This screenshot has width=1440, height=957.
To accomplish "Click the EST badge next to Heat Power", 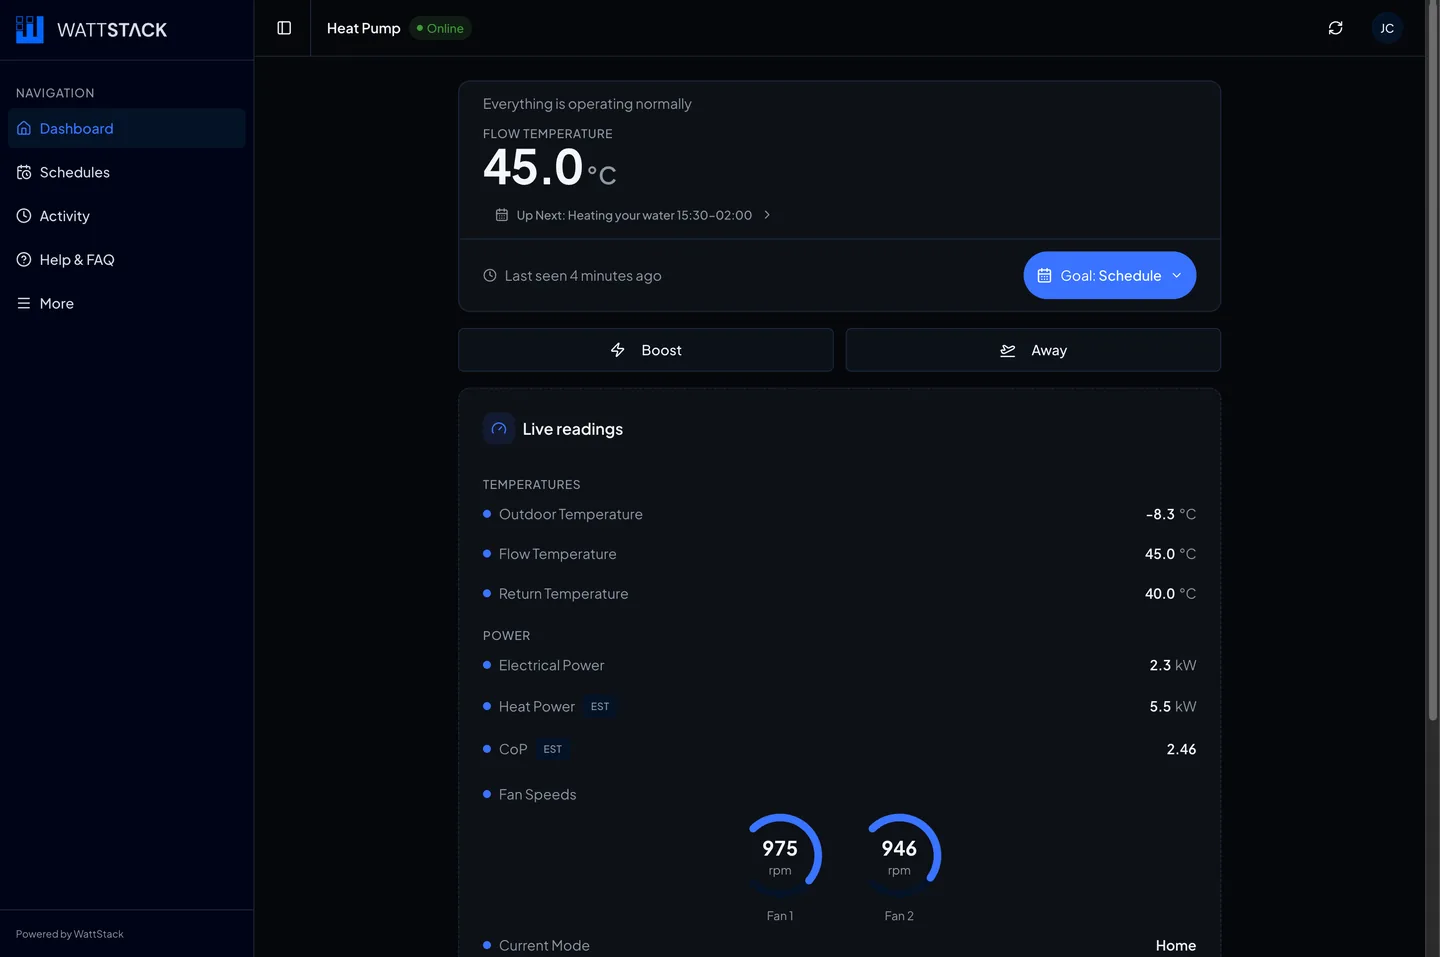I will 600,706.
